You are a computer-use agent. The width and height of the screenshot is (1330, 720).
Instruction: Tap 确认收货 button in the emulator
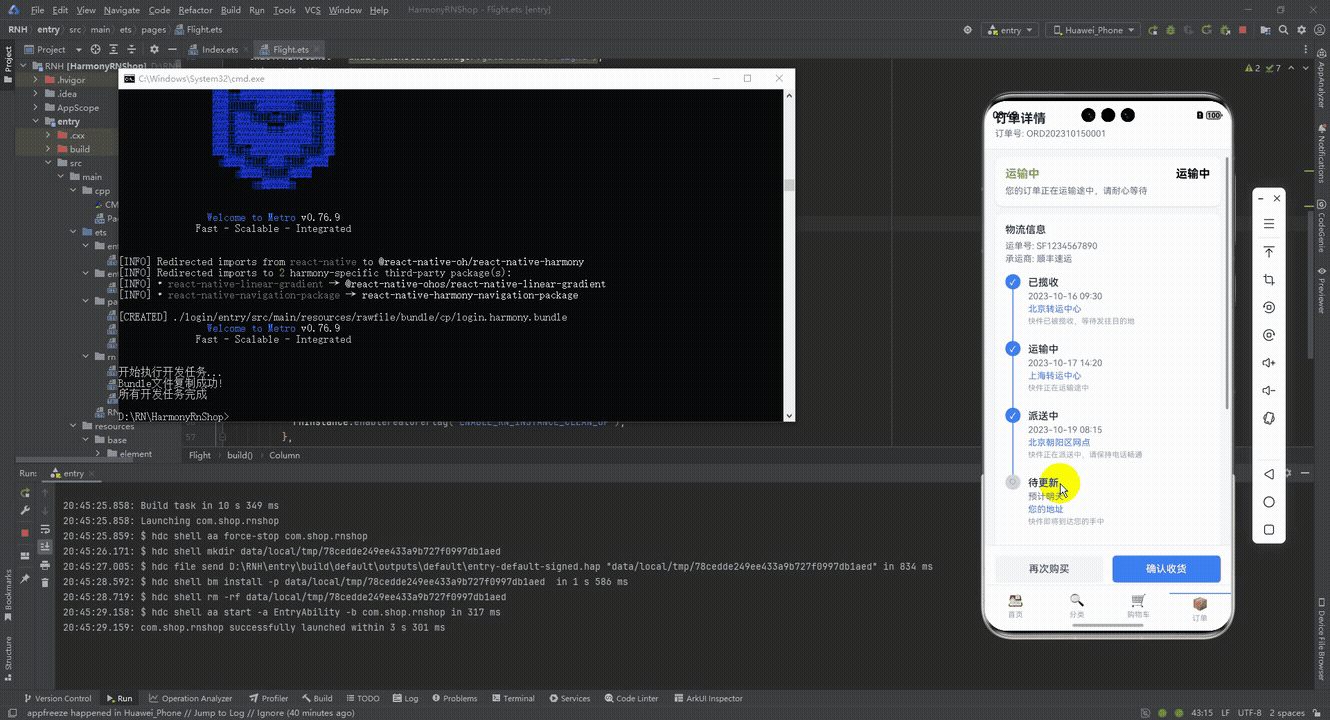[1166, 569]
